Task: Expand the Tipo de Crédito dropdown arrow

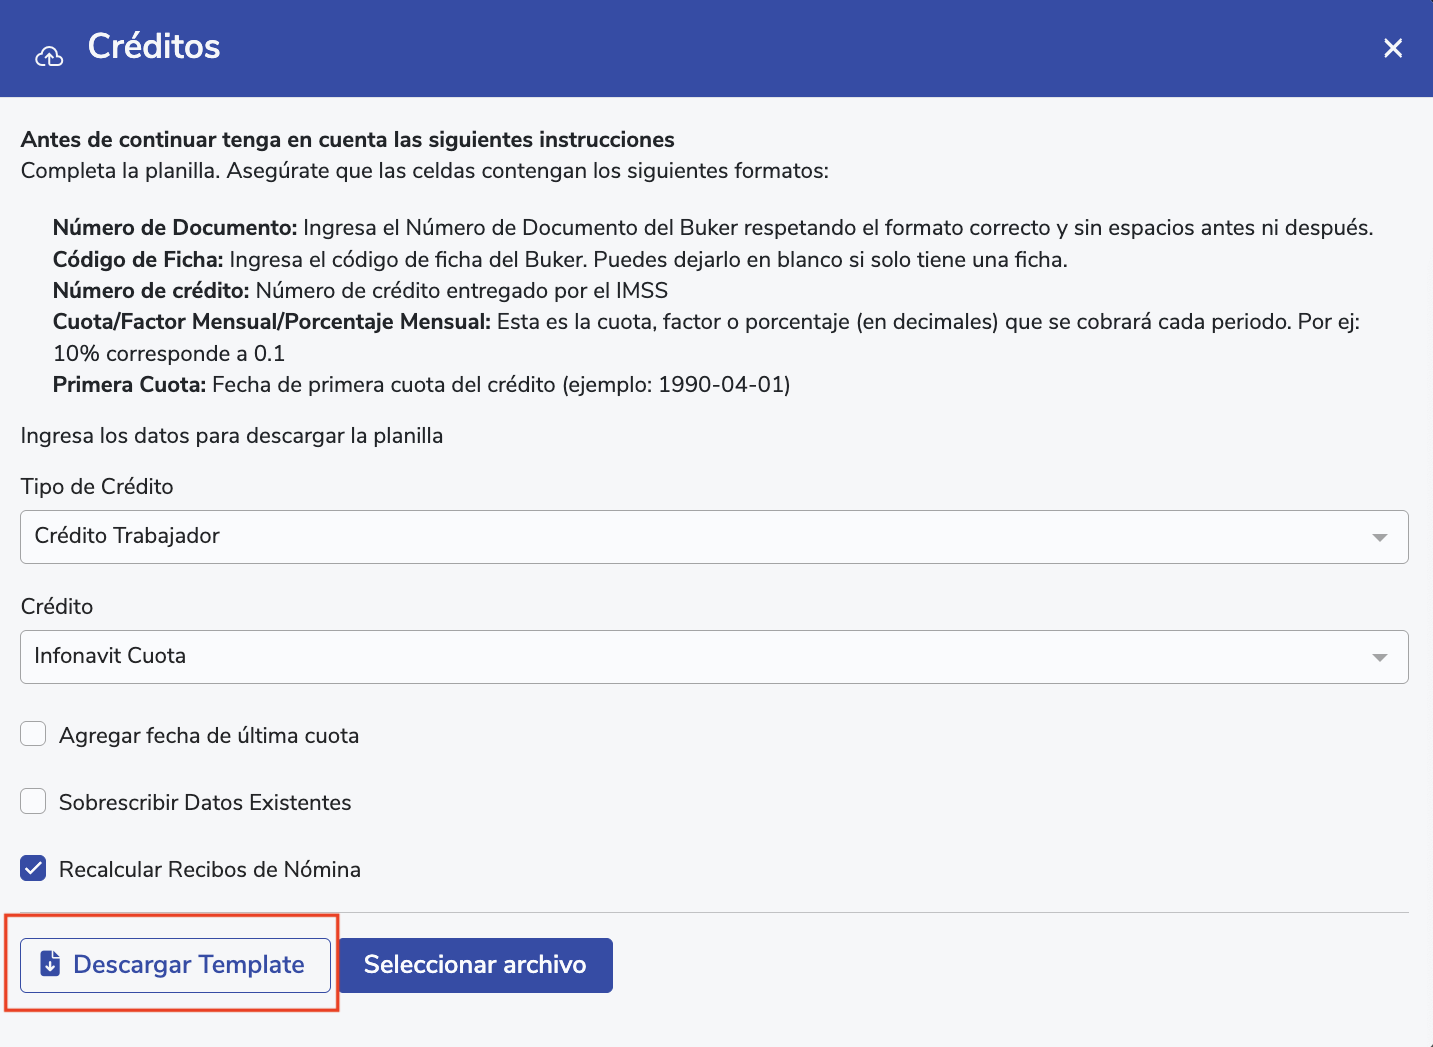Action: [x=1380, y=537]
